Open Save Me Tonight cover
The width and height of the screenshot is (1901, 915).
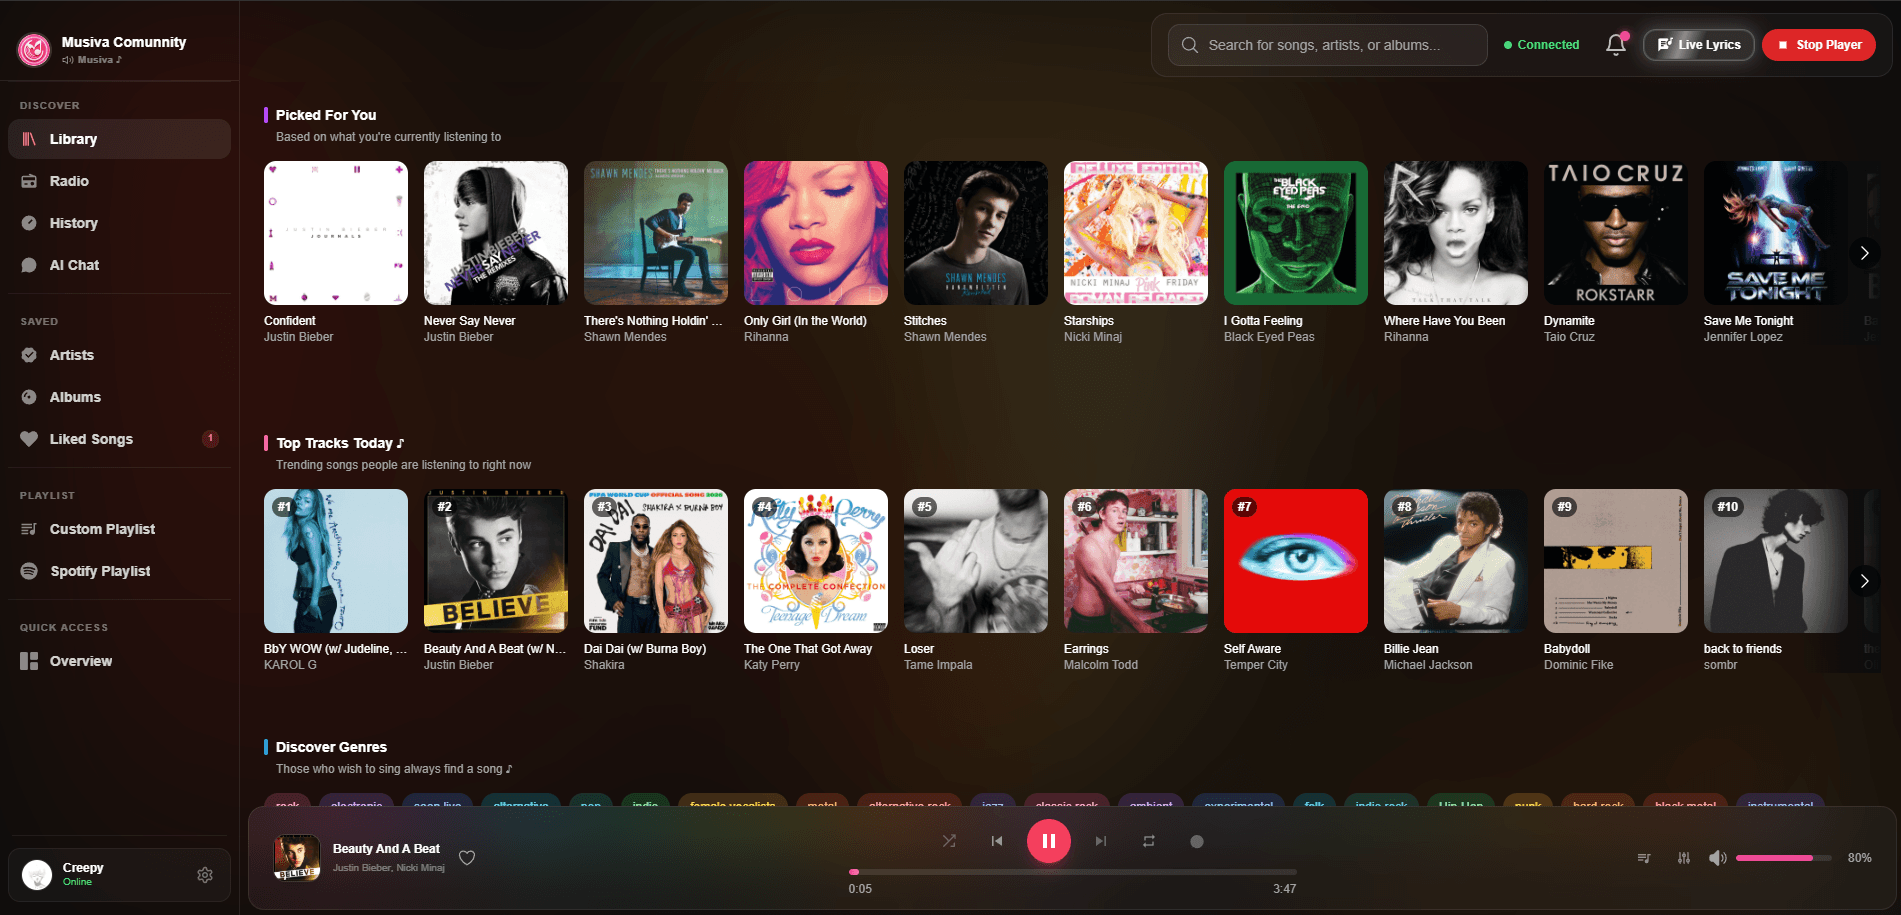pos(1776,233)
